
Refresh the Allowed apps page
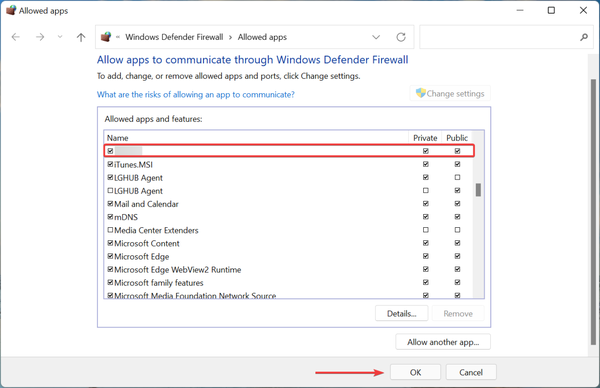pyautogui.click(x=401, y=37)
